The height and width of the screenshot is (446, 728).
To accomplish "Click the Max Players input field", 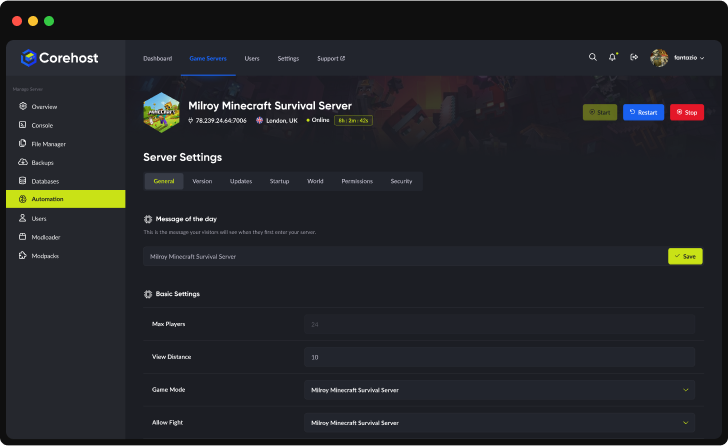I will tap(500, 324).
